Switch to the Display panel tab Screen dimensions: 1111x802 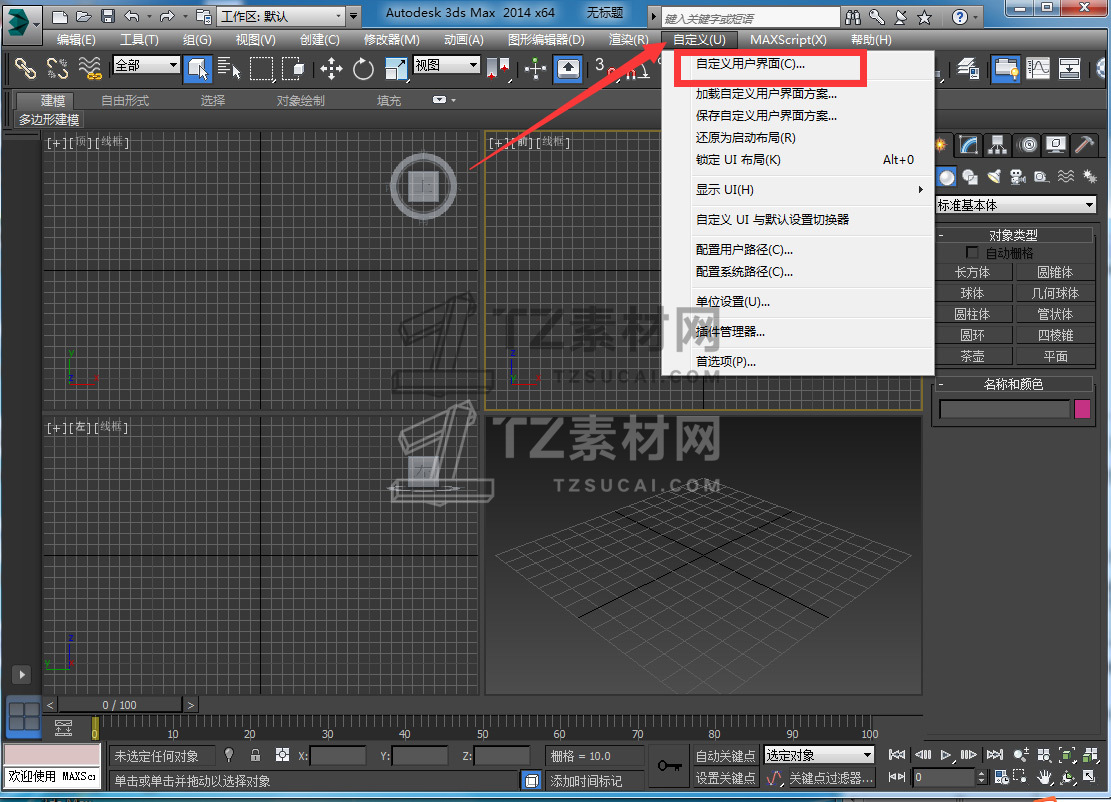click(1056, 145)
